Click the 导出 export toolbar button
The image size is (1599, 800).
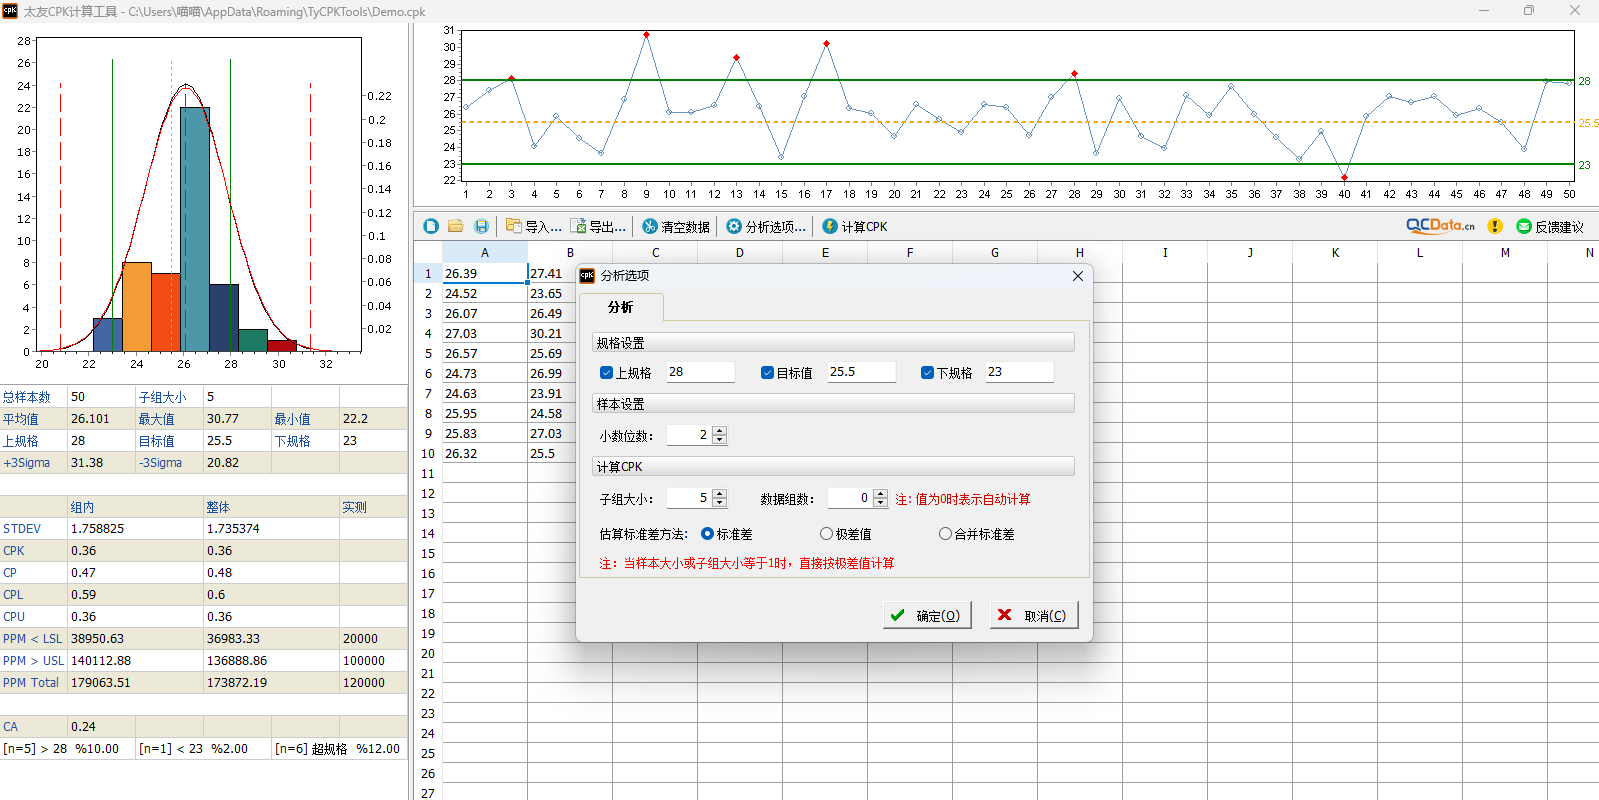[x=598, y=226]
